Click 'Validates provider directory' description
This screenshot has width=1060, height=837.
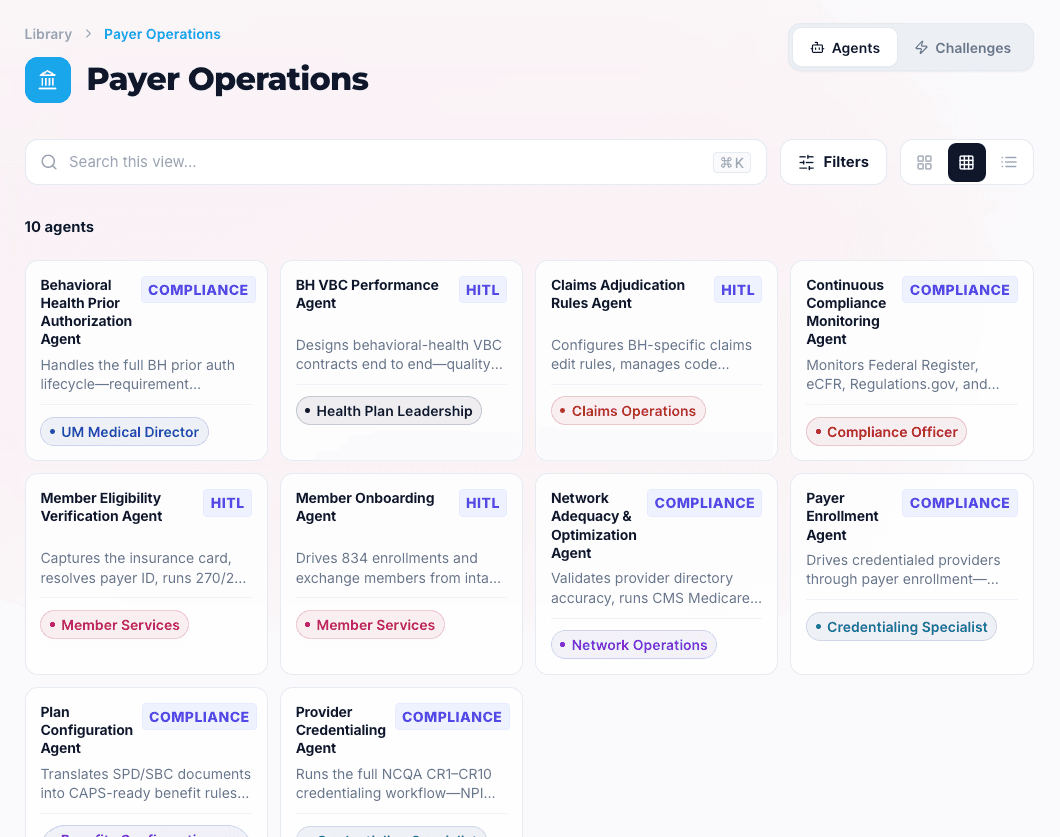656,588
